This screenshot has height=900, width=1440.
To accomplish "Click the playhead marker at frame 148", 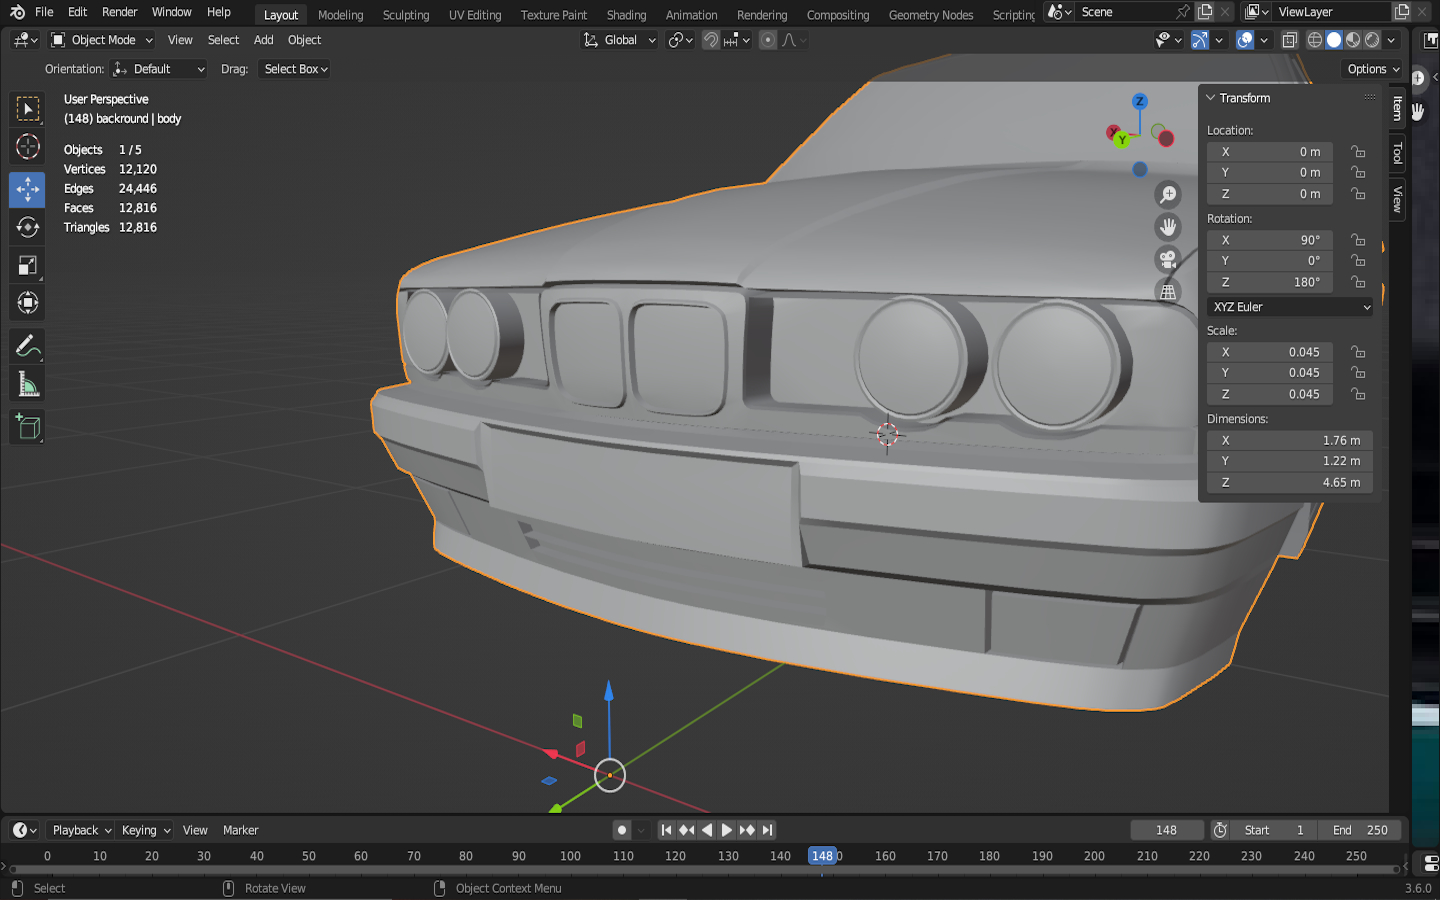I will [822, 856].
